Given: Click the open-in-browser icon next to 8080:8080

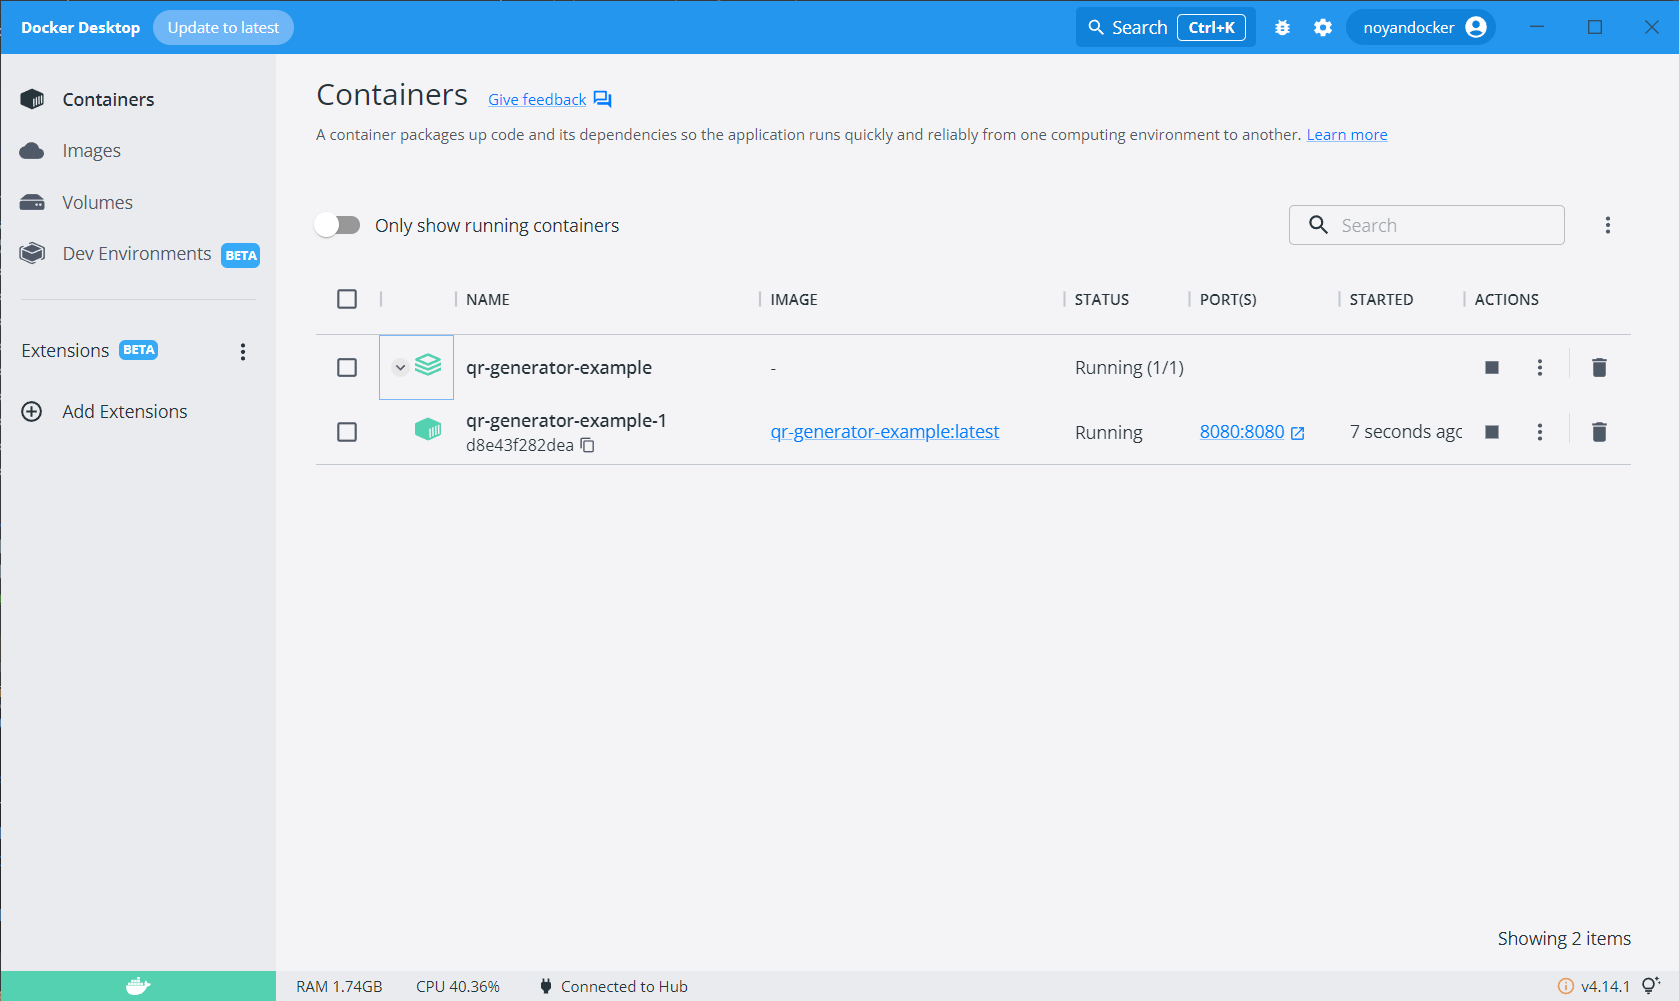Looking at the screenshot, I should point(1298,433).
